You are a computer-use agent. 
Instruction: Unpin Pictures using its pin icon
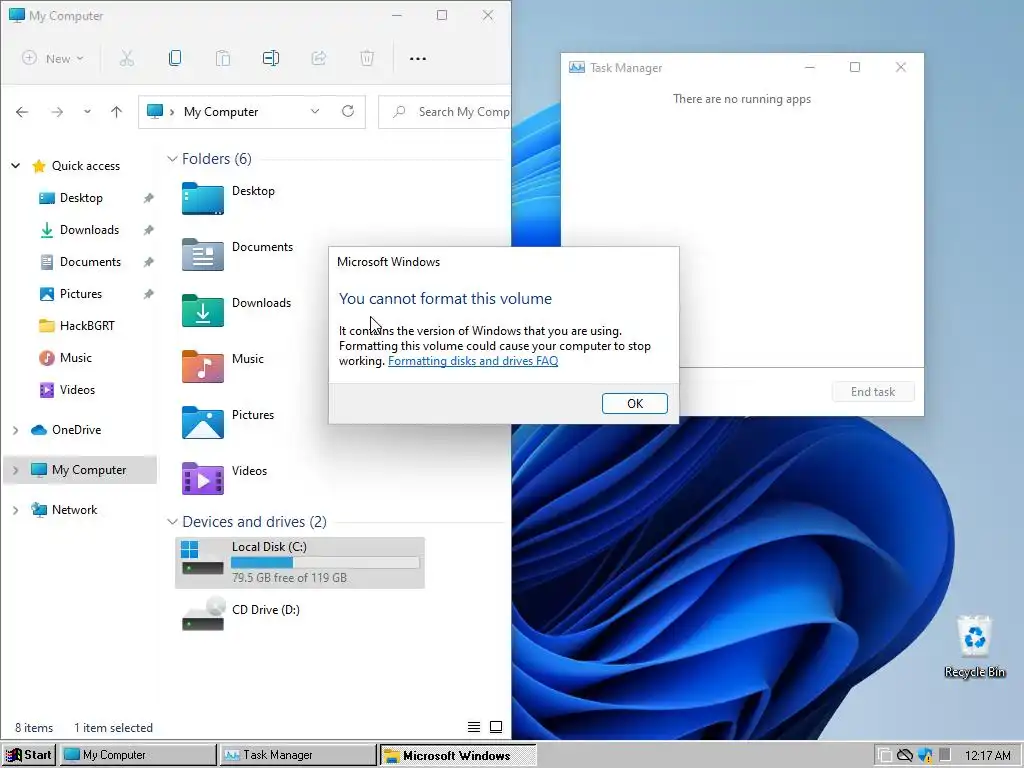point(148,294)
